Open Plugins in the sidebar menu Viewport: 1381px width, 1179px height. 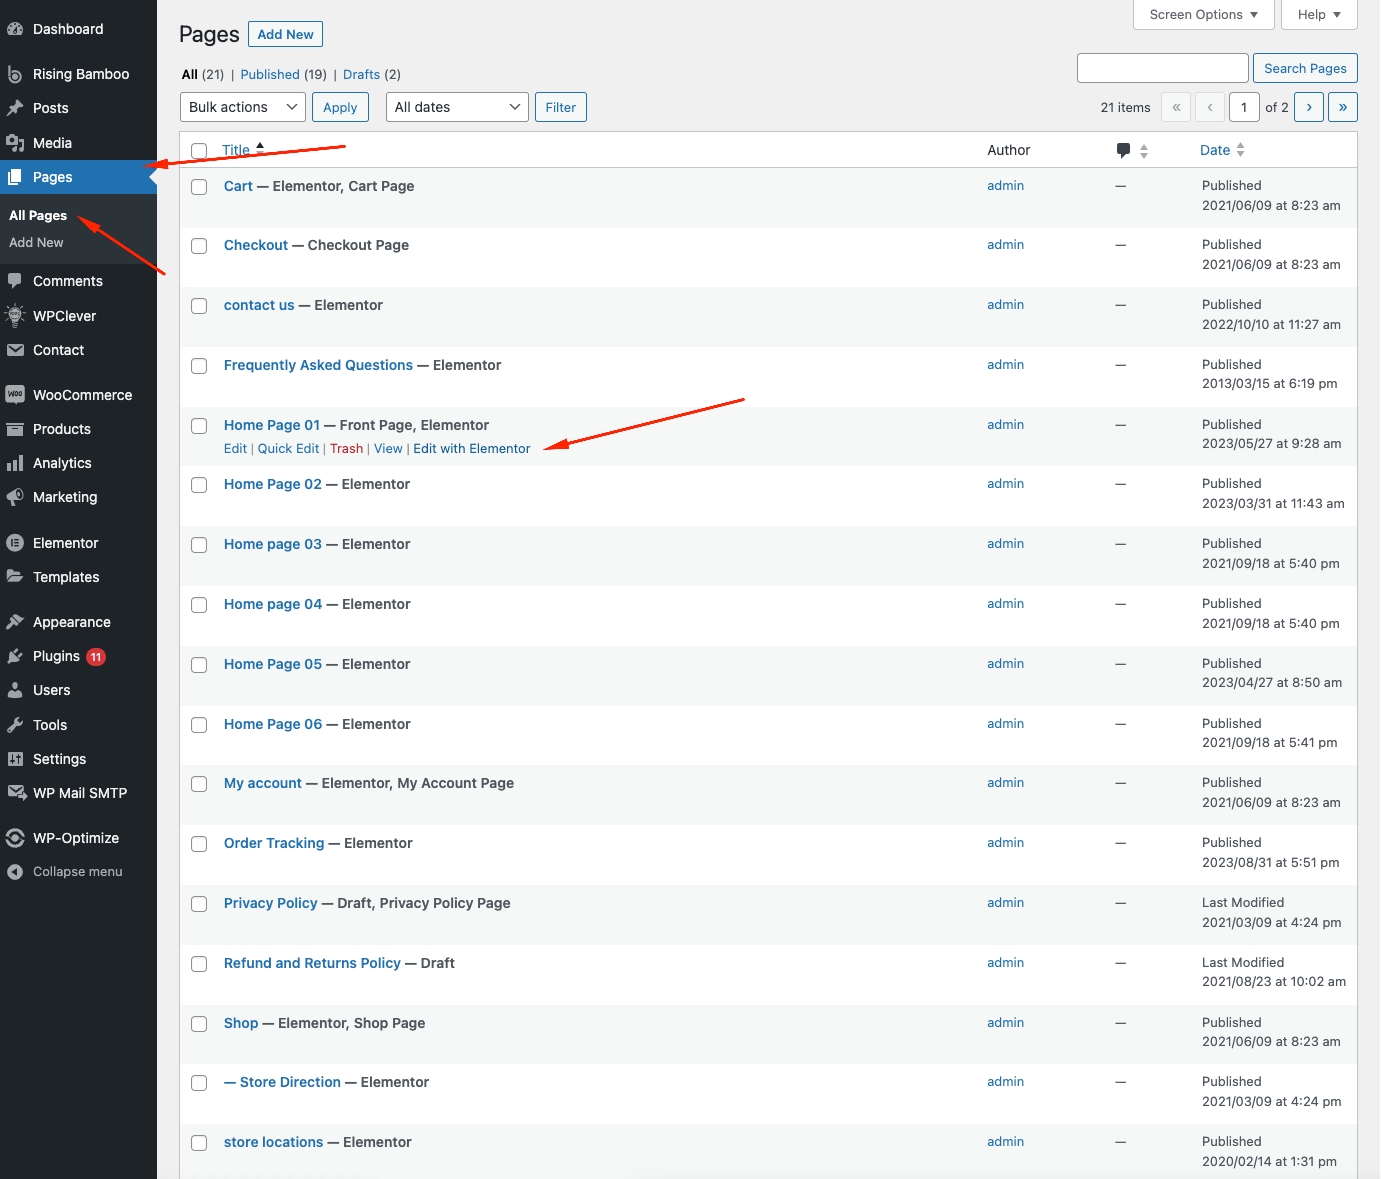[x=56, y=656]
